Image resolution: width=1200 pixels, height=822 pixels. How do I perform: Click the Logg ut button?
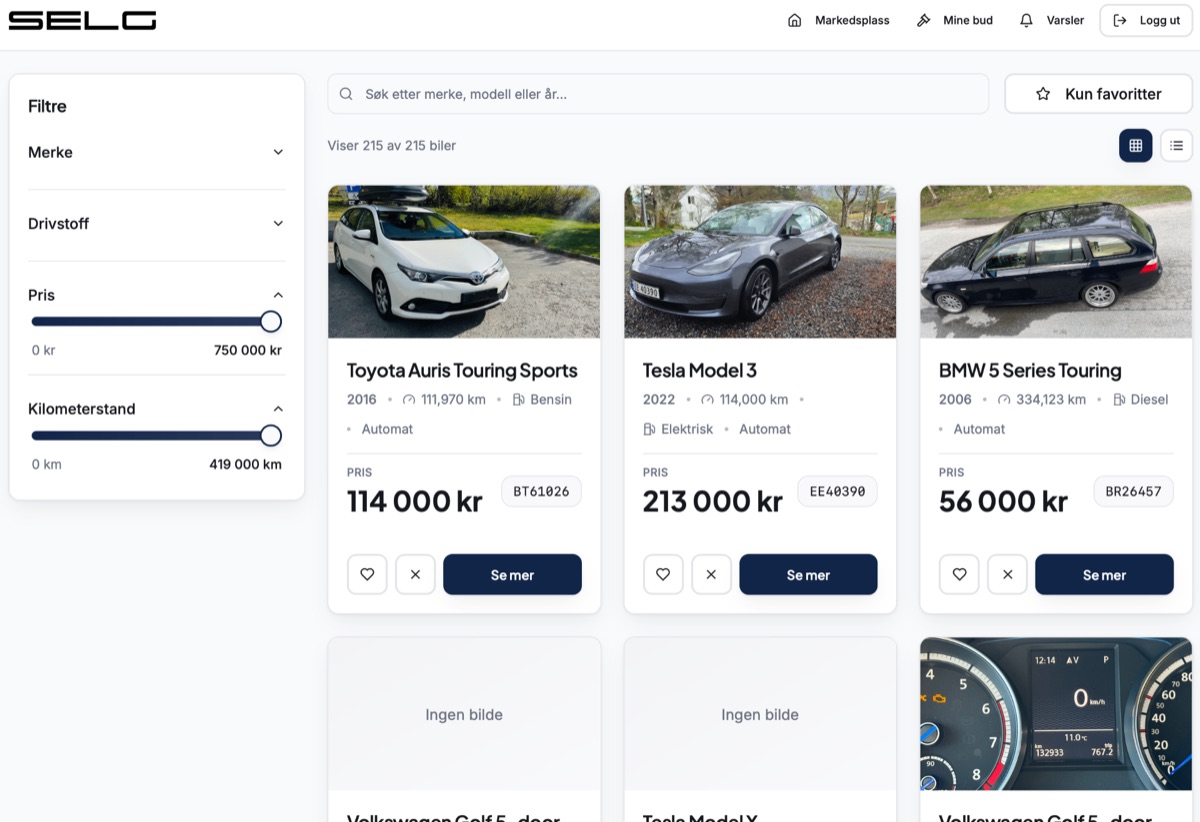click(1146, 20)
